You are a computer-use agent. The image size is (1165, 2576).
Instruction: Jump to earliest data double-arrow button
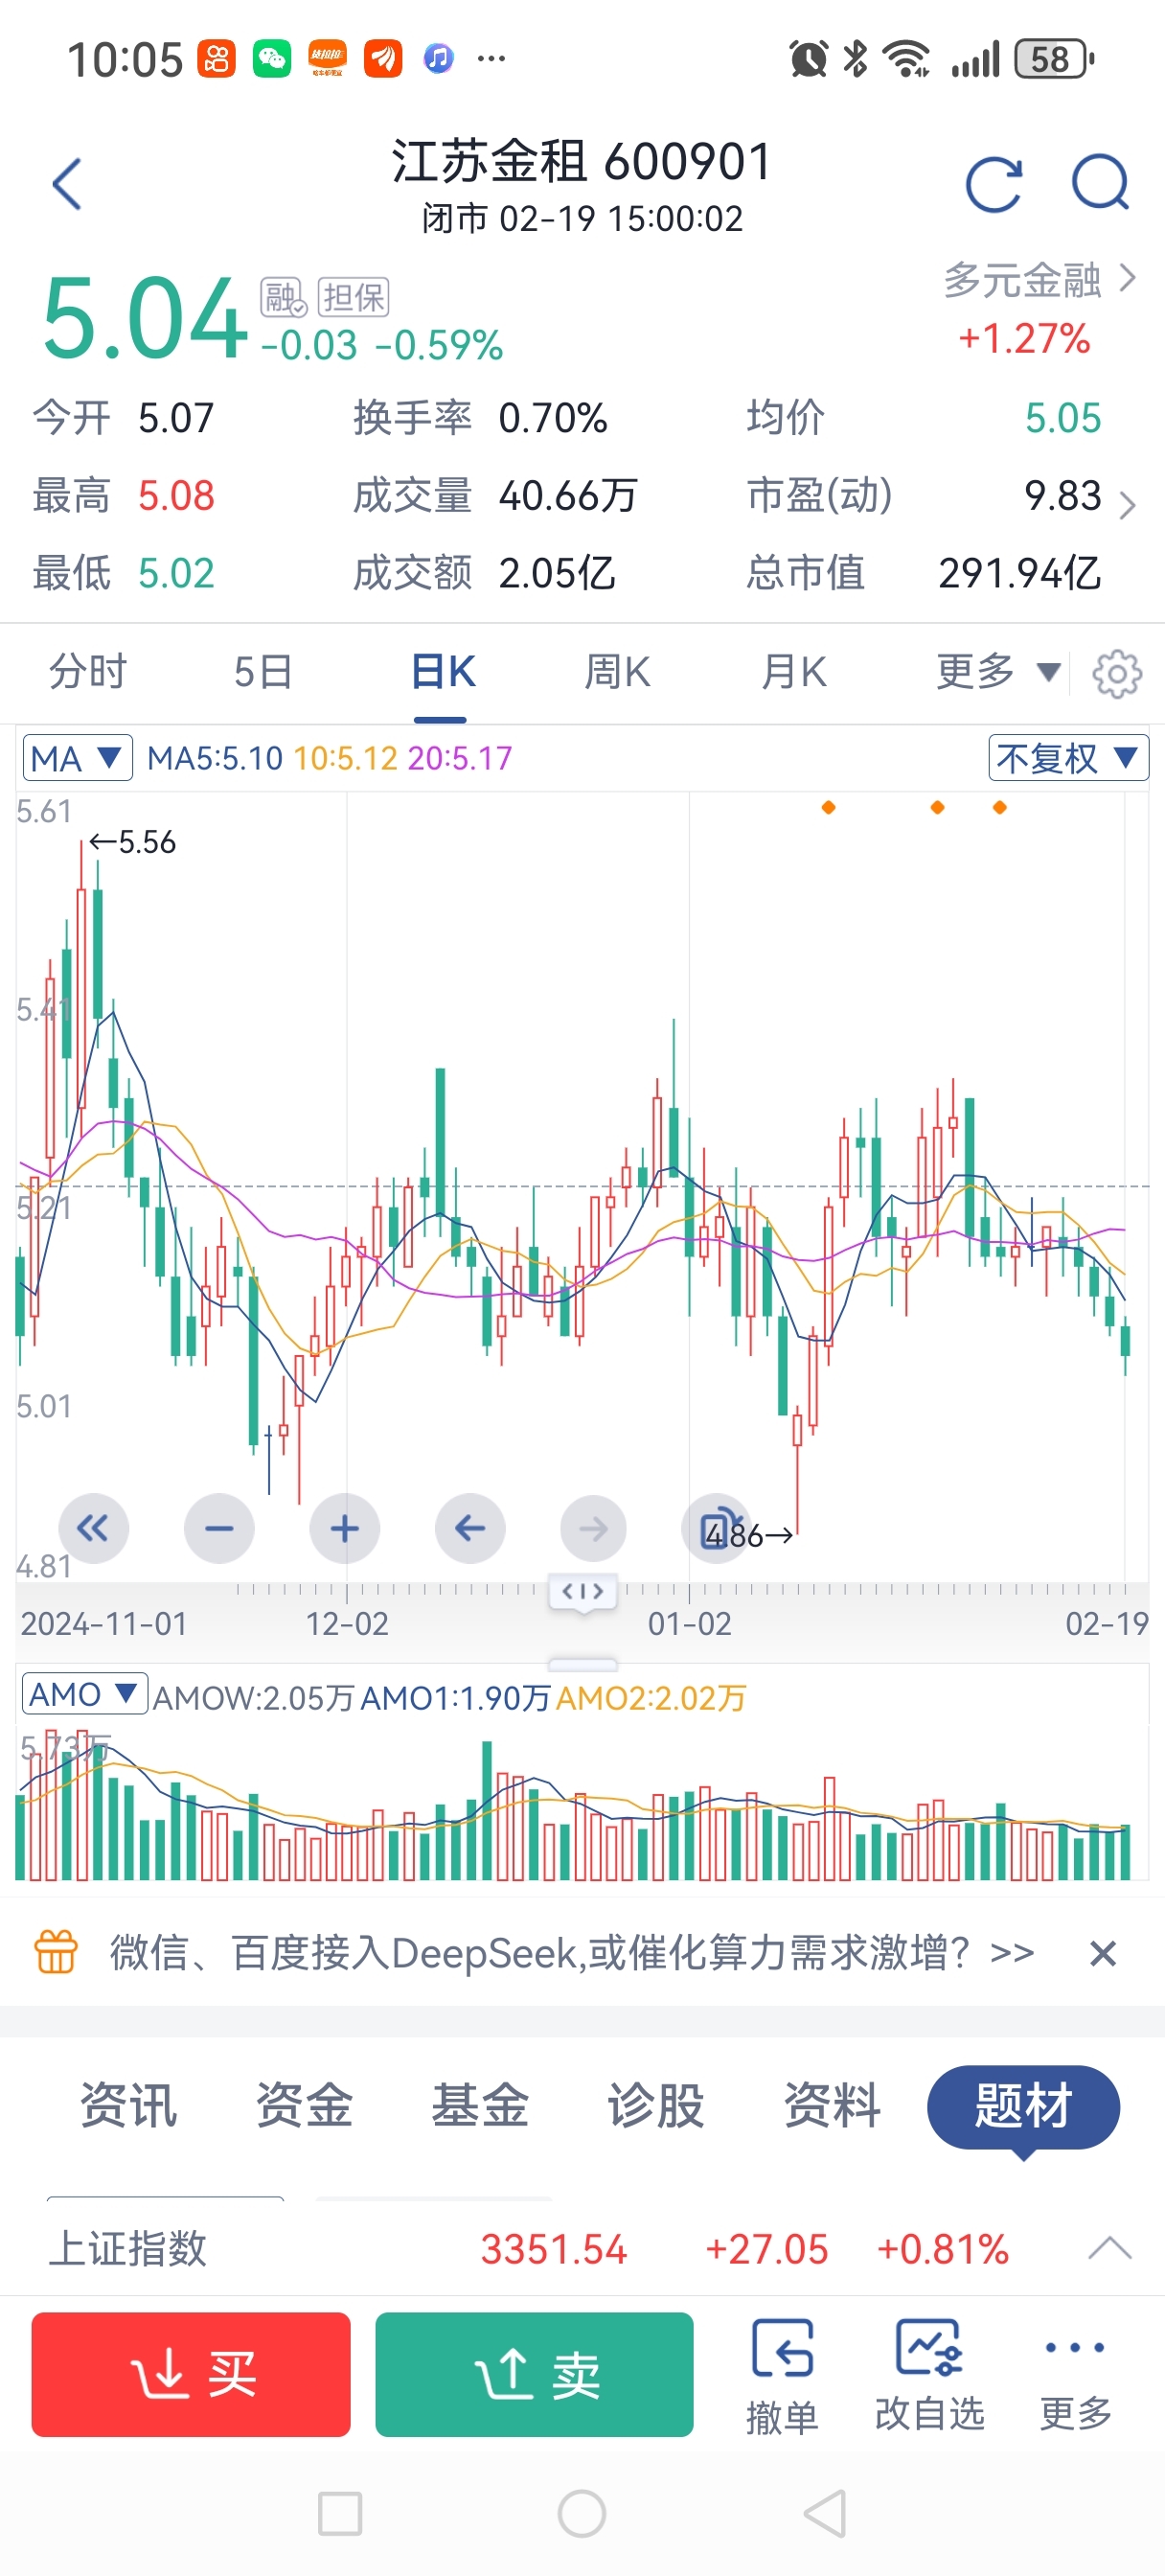93,1527
